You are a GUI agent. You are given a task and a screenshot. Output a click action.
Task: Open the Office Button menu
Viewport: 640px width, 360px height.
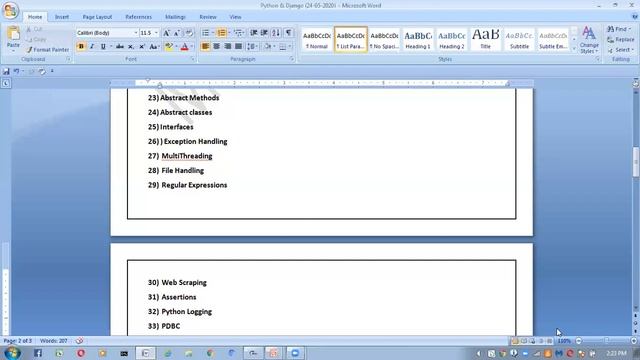pyautogui.click(x=11, y=11)
